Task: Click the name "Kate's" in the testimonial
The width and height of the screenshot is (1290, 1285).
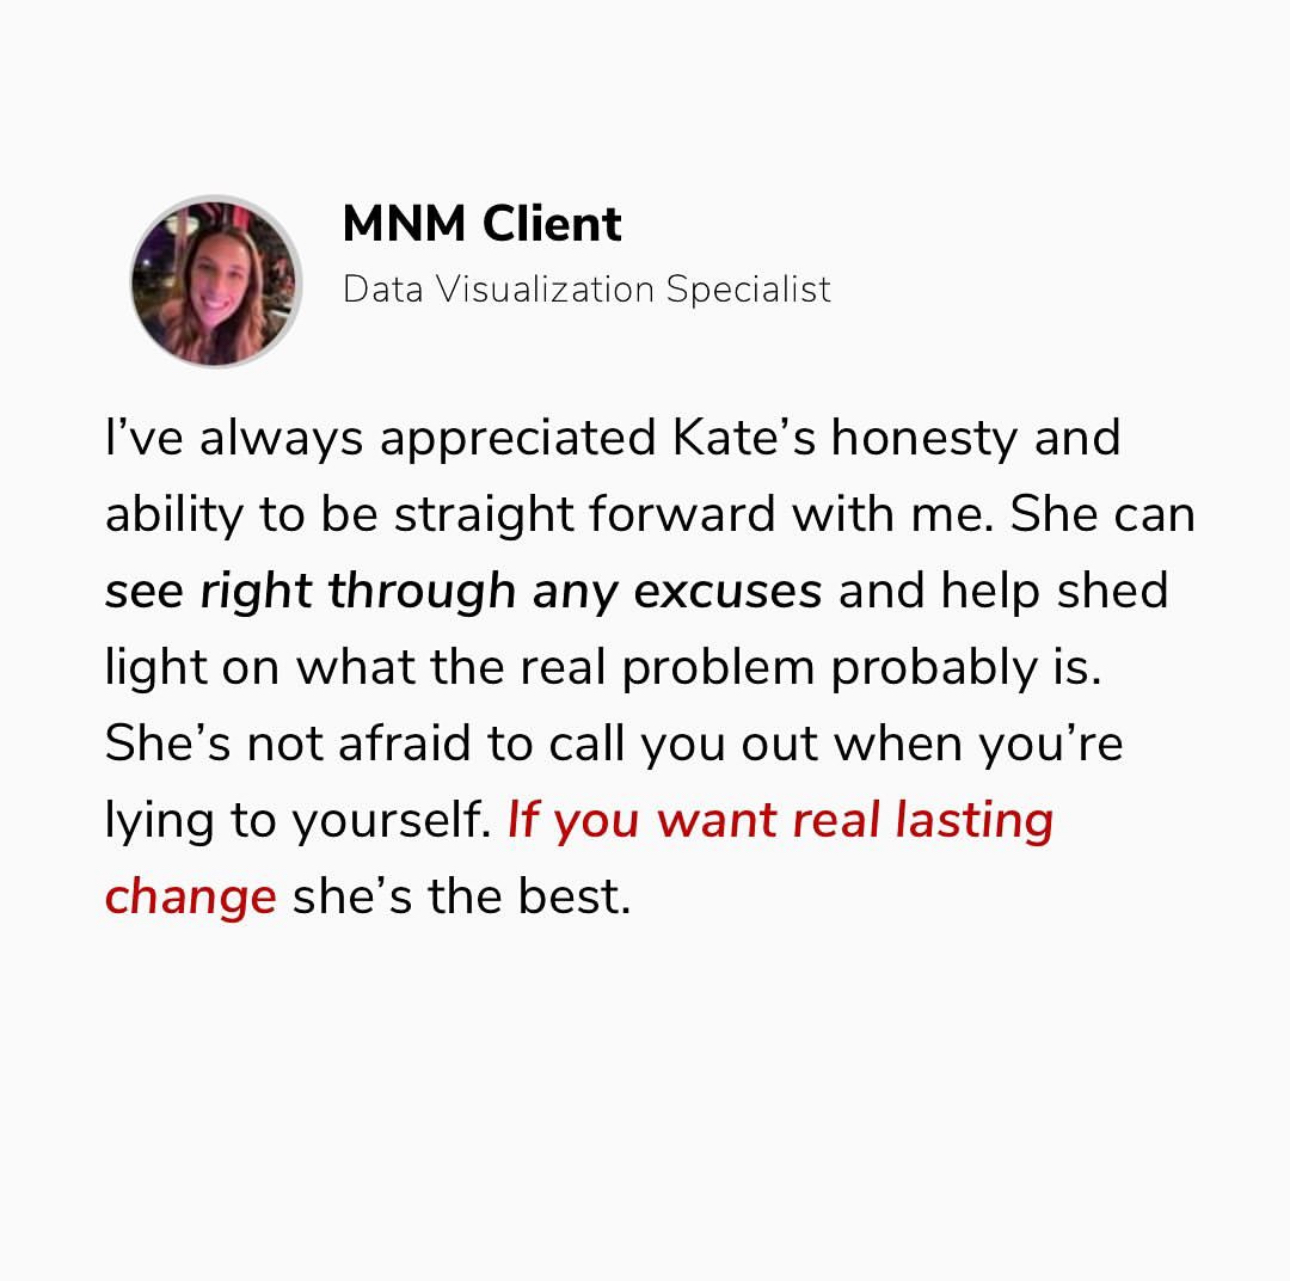Action: click(744, 438)
